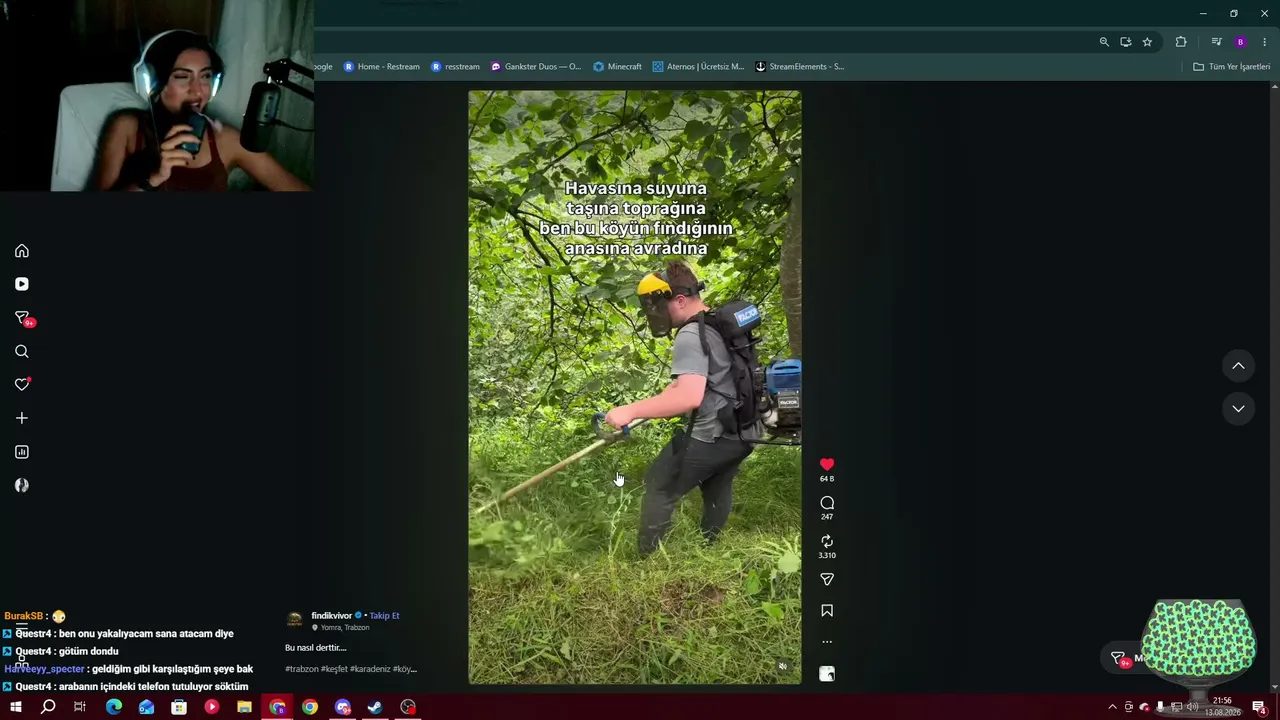Open the Dashboard chart icon in sidebar
The image size is (1280, 720).
coord(22,452)
